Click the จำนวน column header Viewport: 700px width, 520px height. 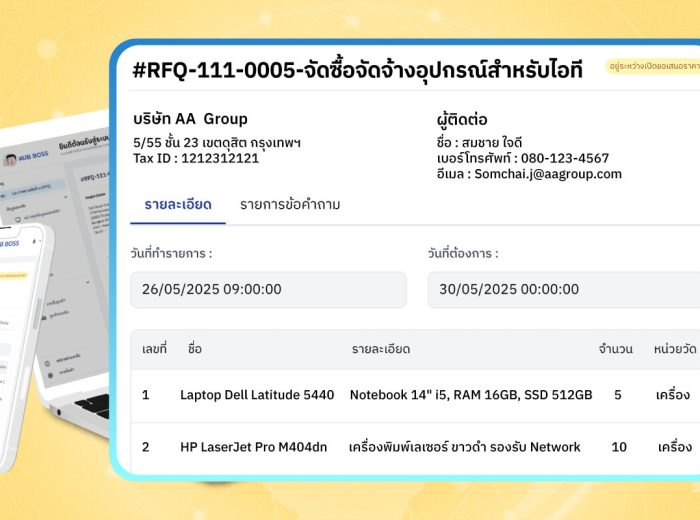pyautogui.click(x=616, y=349)
